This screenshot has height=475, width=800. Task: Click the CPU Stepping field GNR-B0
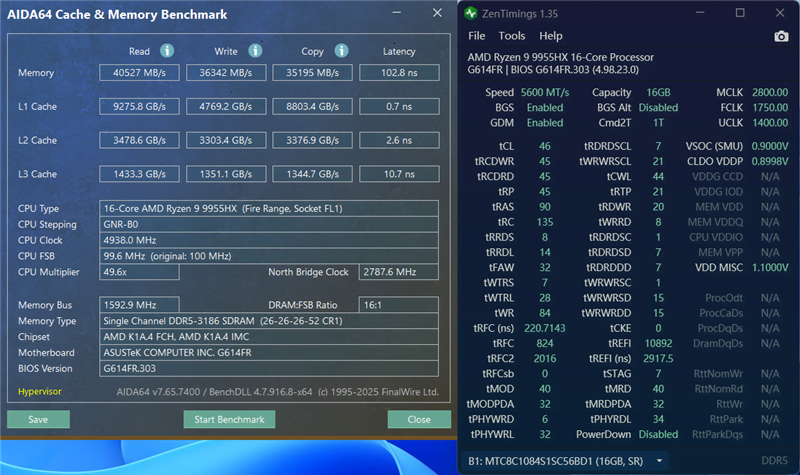tap(269, 224)
